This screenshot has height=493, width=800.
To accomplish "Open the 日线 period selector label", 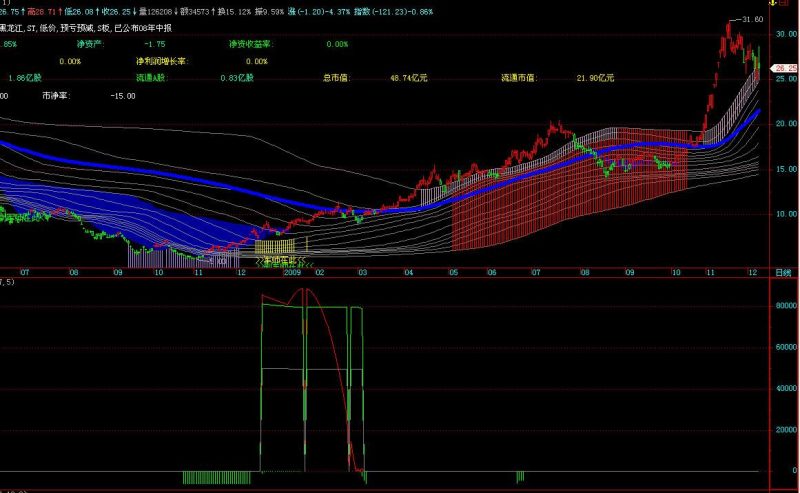I will click(x=783, y=273).
